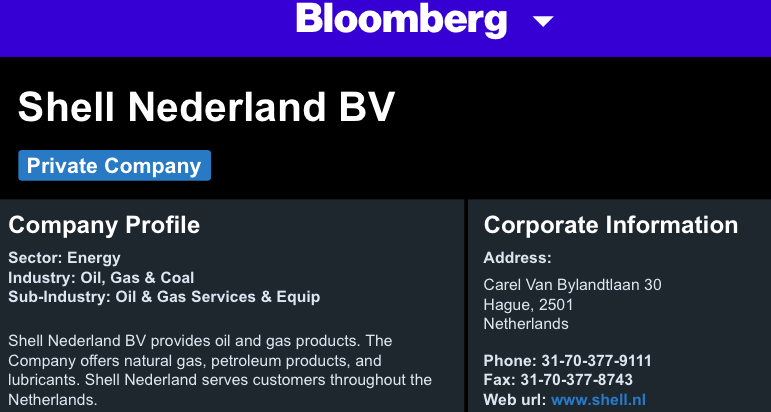Click the Bloomberg logo in header
This screenshot has width=771, height=412.
(x=401, y=20)
